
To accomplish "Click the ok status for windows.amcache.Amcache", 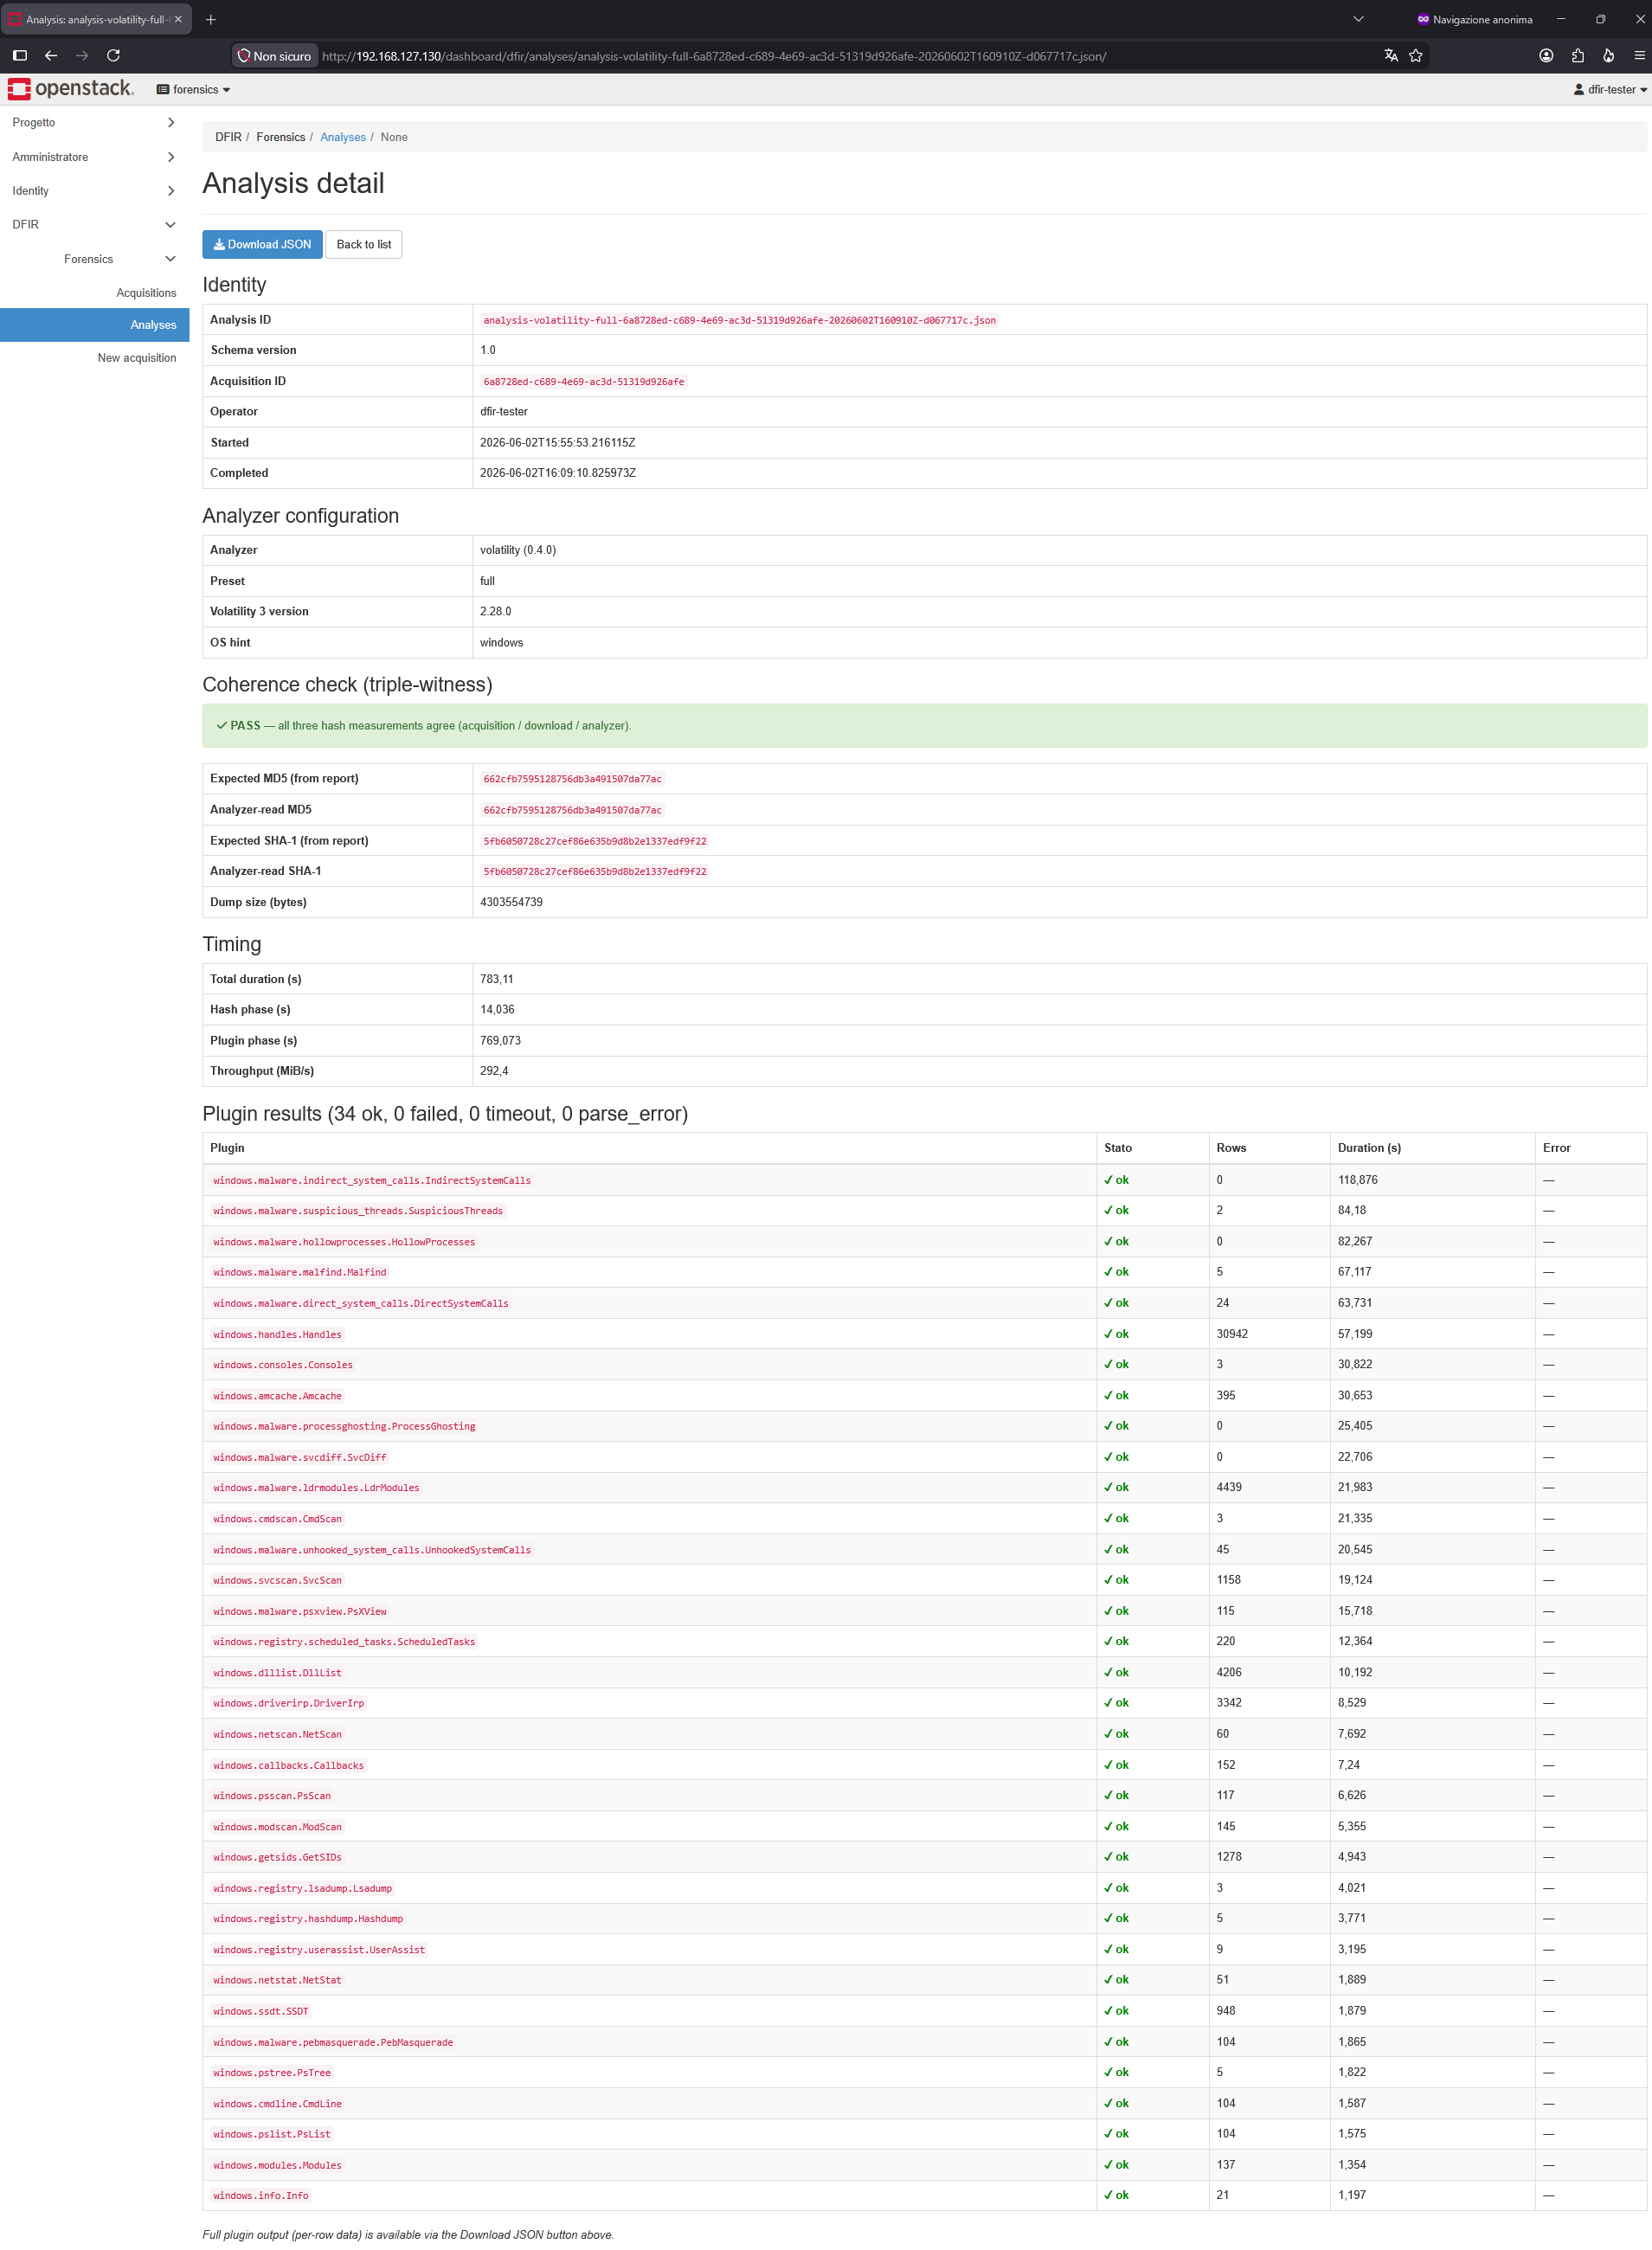I will pyautogui.click(x=1116, y=1395).
